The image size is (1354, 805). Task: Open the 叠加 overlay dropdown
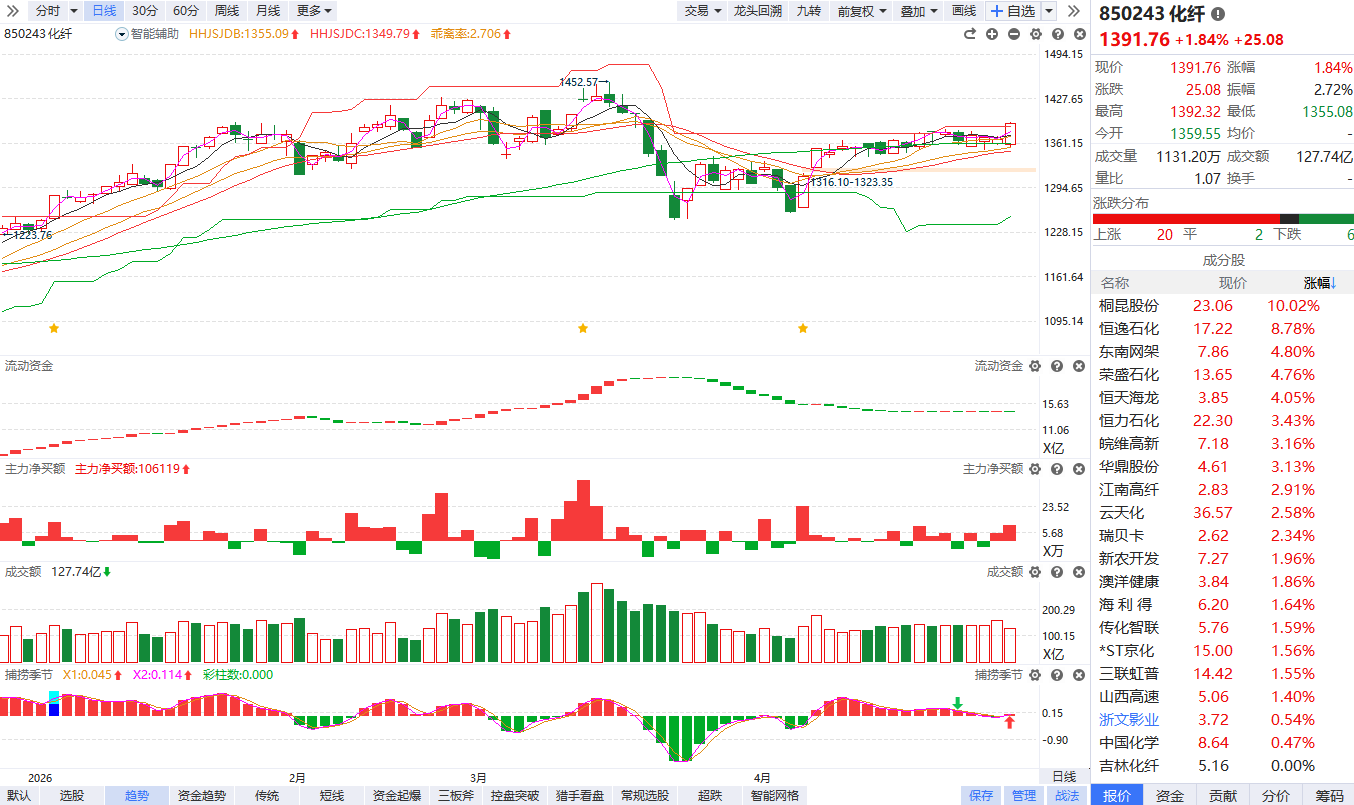[x=918, y=11]
